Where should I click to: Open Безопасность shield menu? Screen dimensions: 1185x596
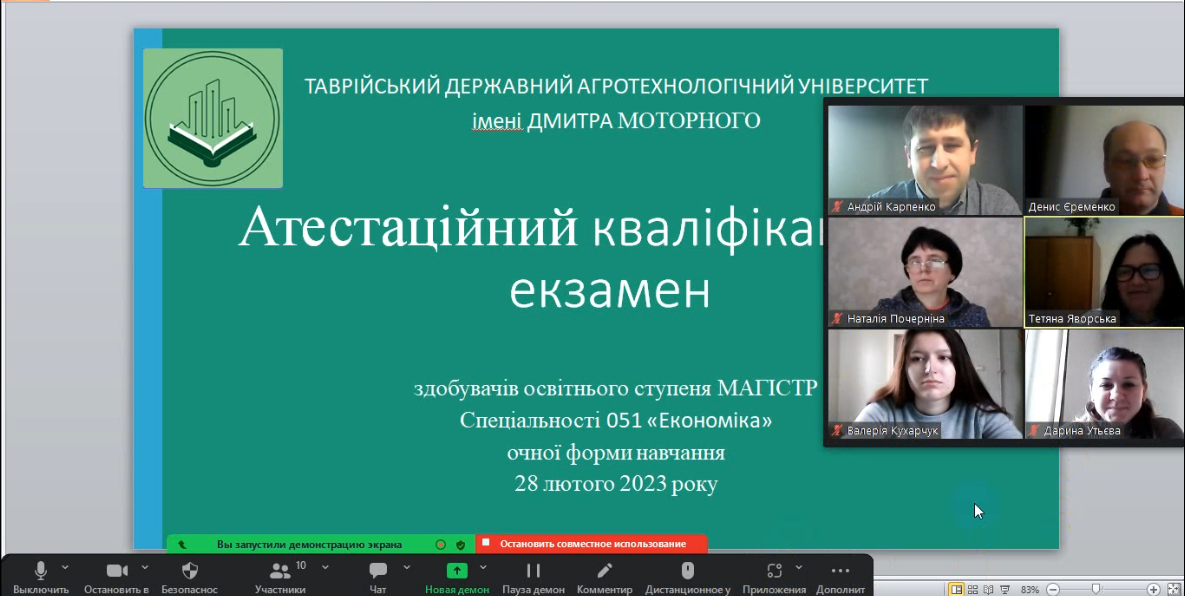click(190, 577)
